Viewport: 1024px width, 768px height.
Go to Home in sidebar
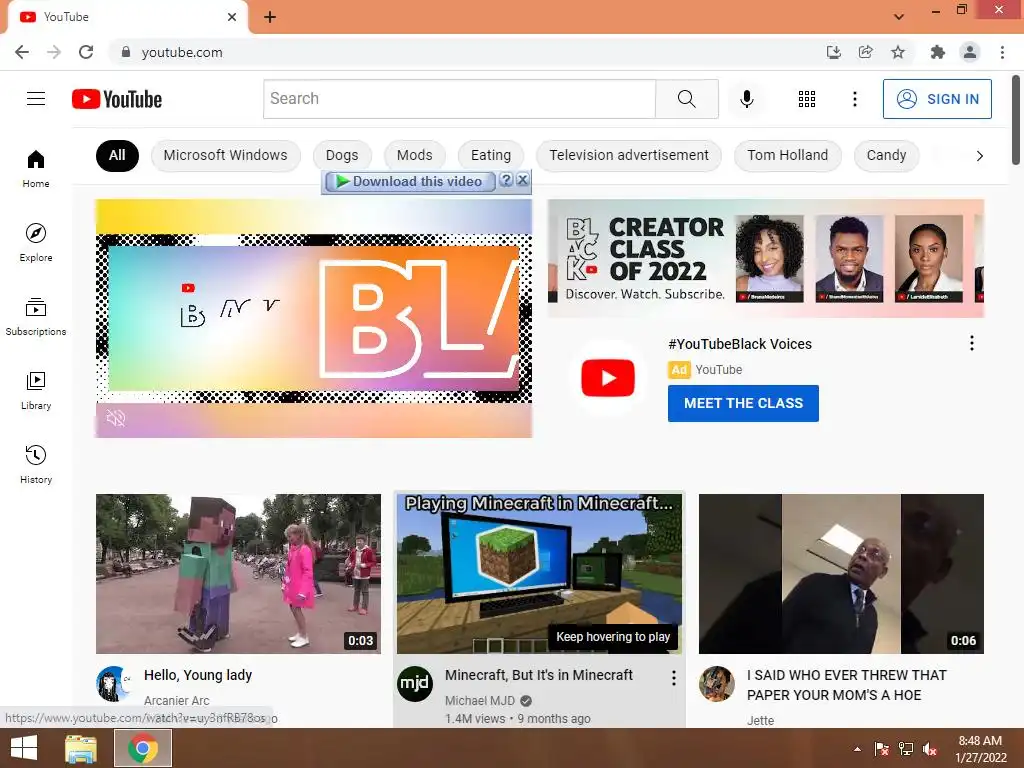tap(36, 168)
